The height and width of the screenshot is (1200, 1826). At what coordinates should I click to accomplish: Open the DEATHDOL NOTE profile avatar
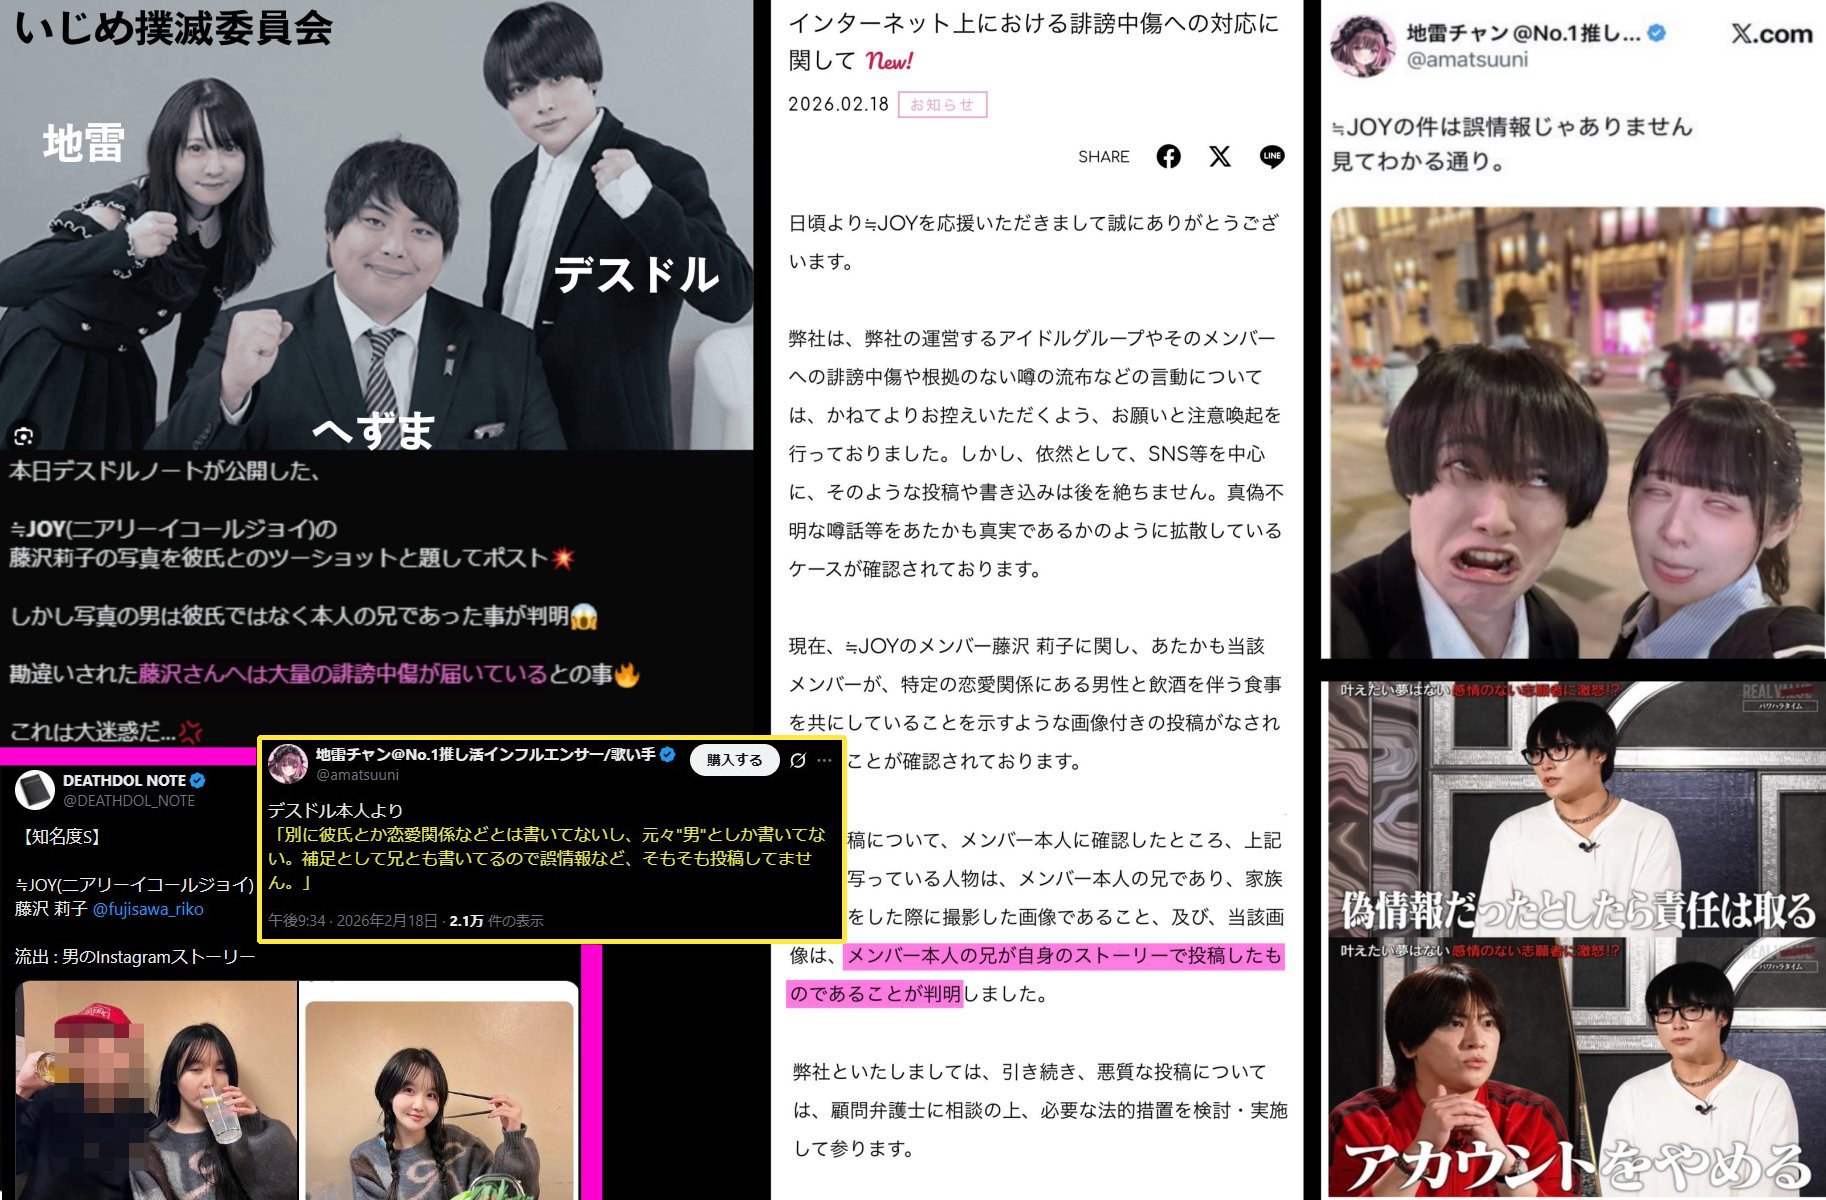coord(35,790)
